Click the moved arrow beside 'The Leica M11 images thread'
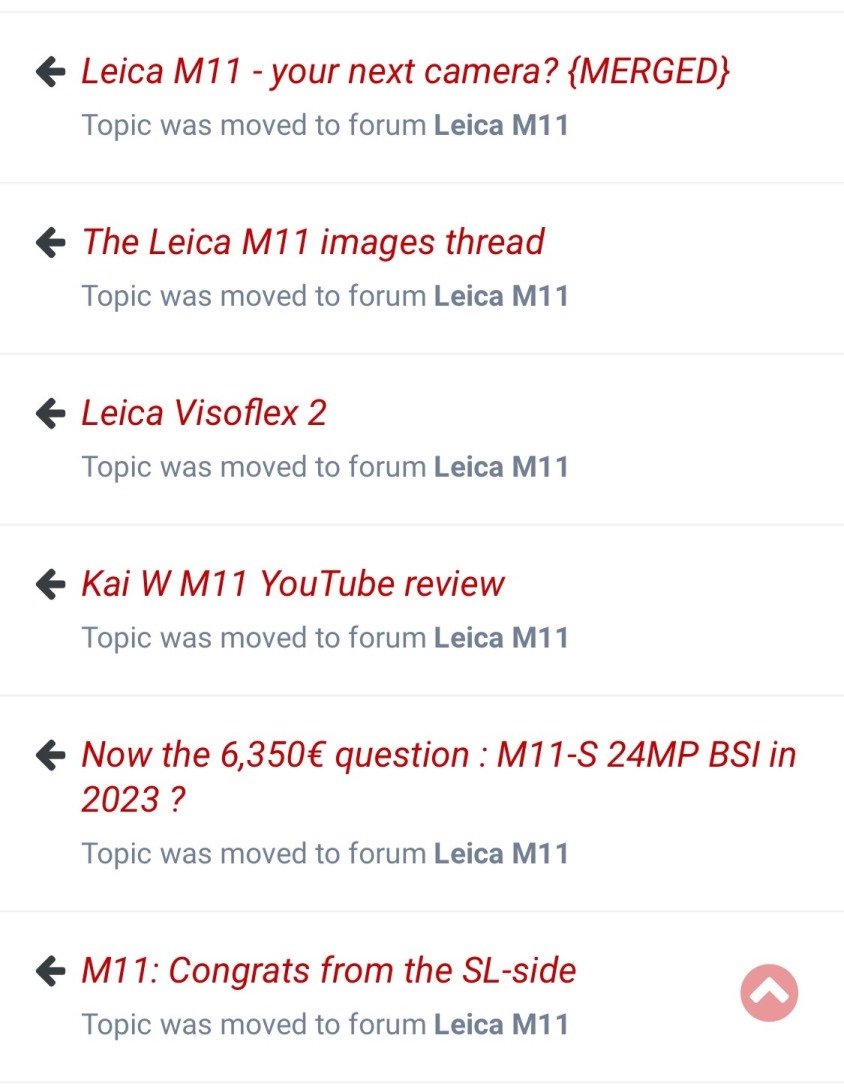This screenshot has width=844, height=1092. pos(50,242)
